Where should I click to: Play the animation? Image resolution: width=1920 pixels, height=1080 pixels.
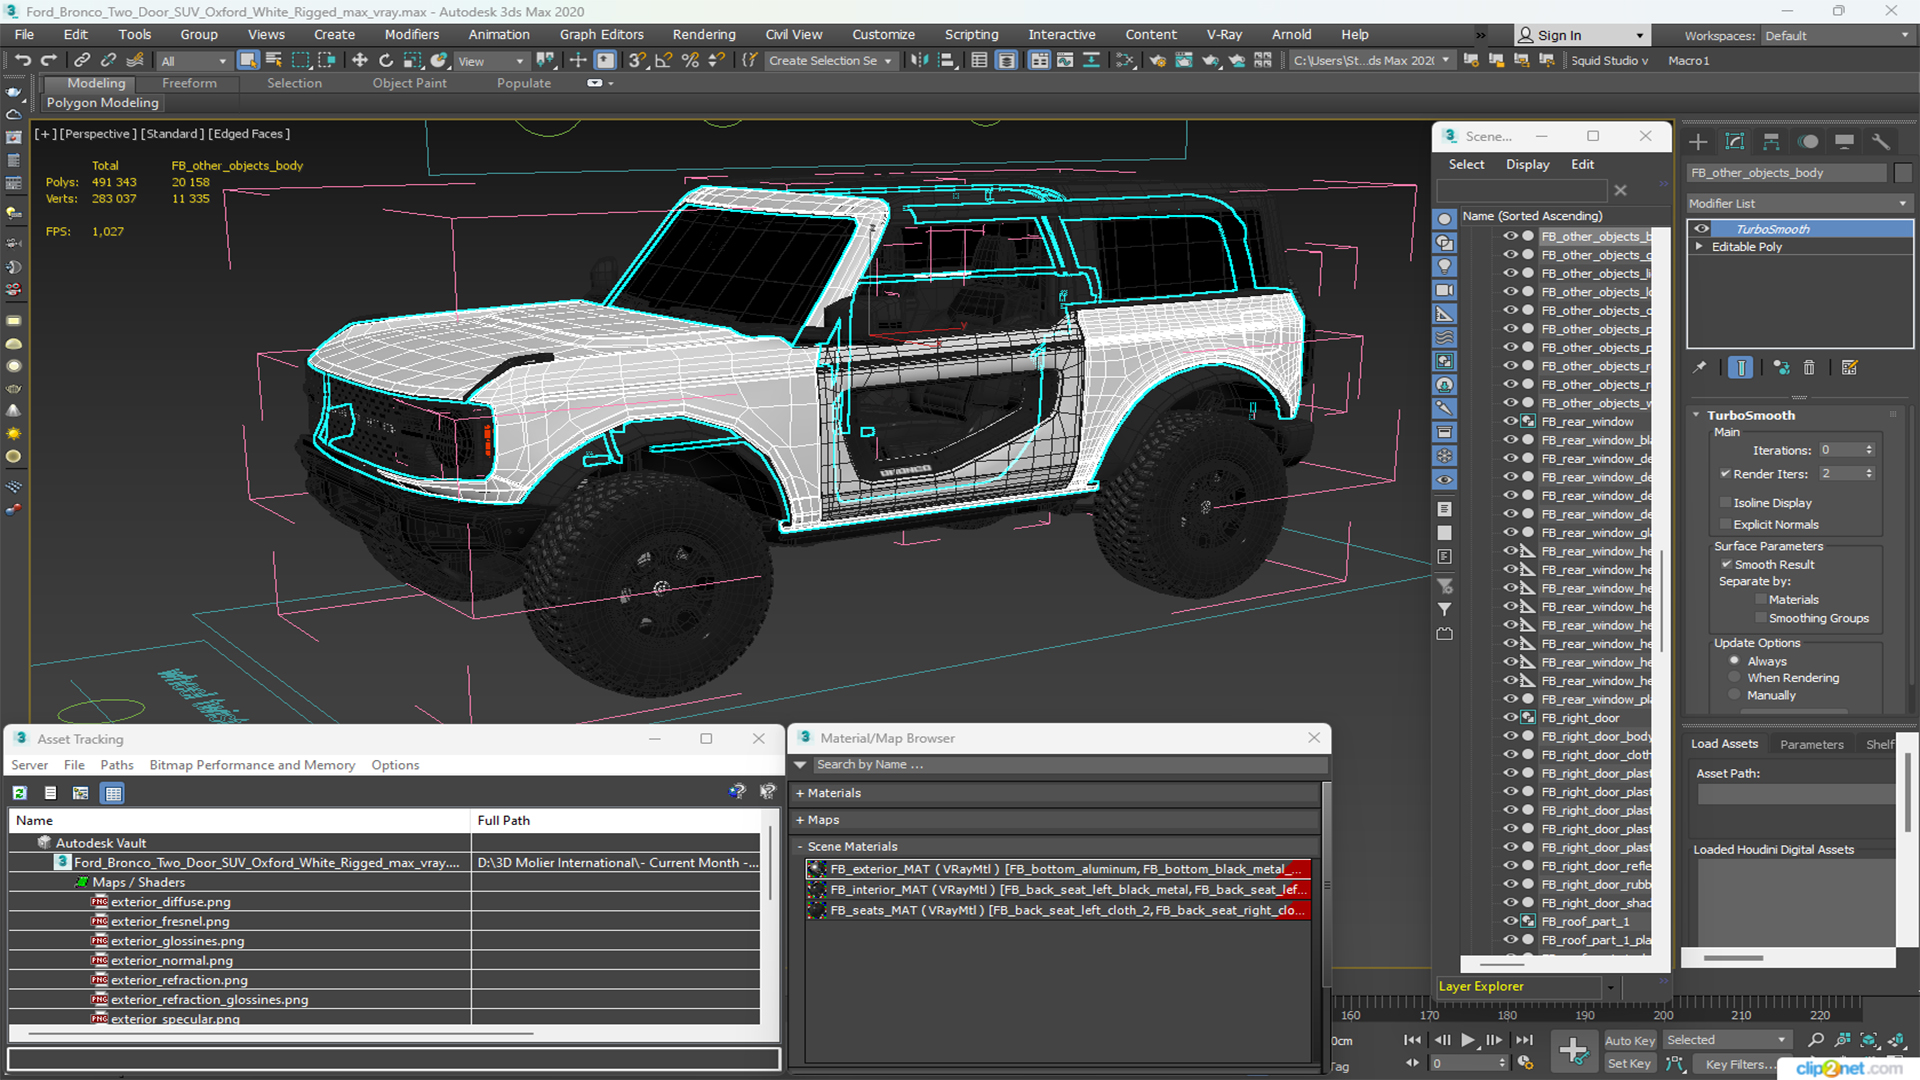coord(1468,1040)
